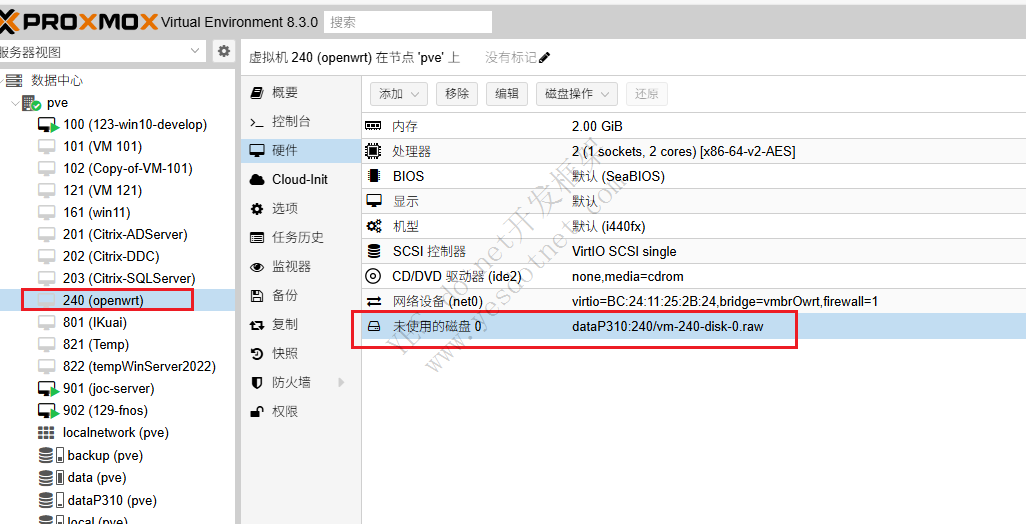Open the Console tab (控制台)
The width and height of the screenshot is (1026, 524).
[x=301, y=122]
